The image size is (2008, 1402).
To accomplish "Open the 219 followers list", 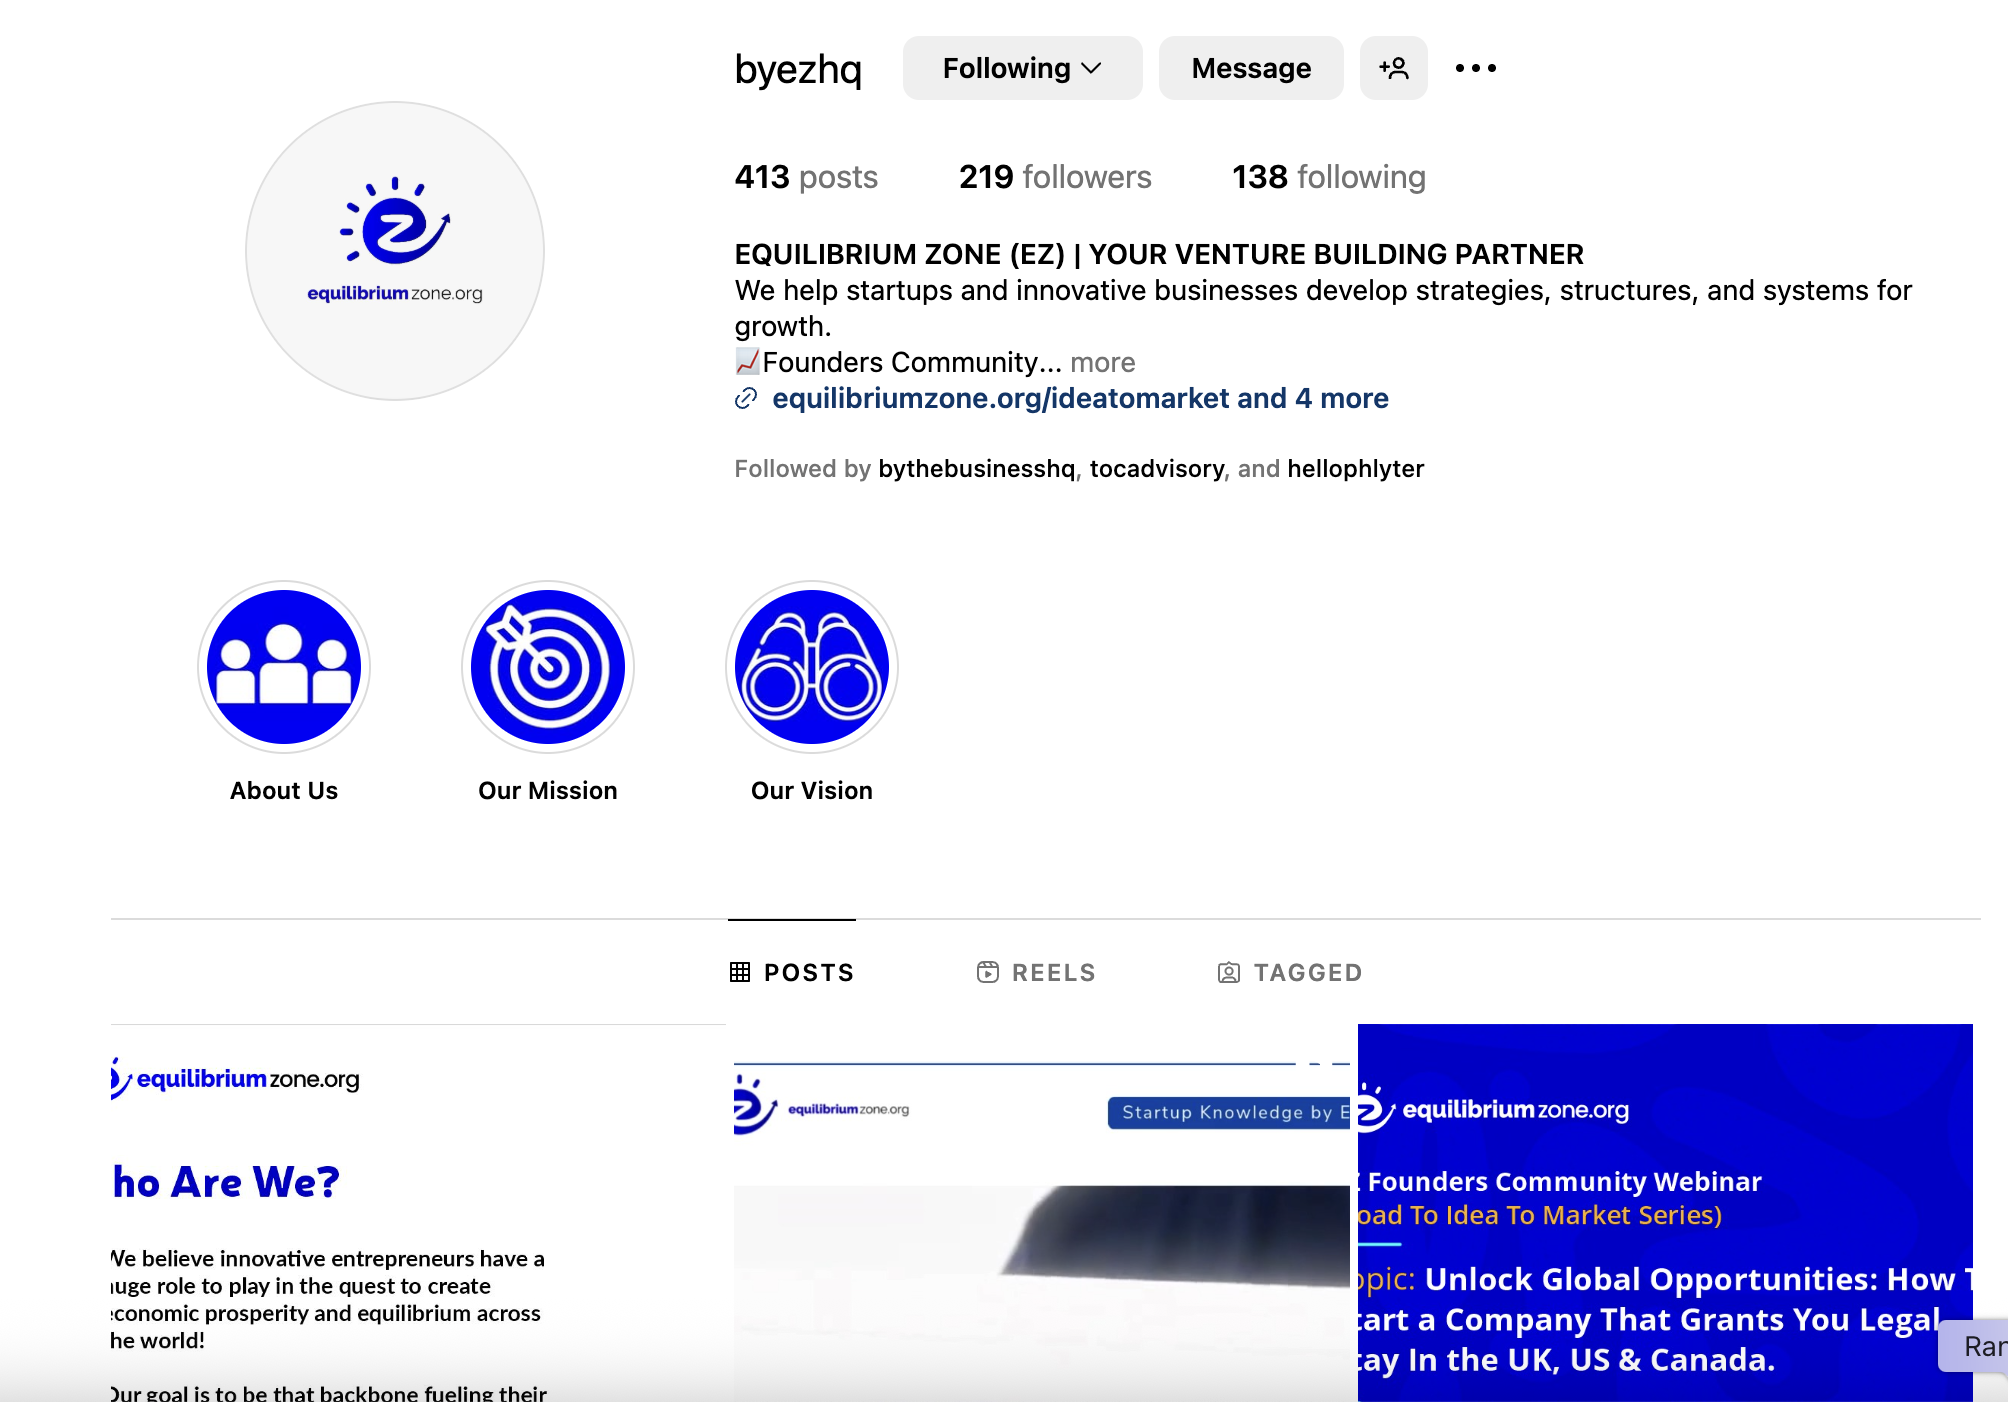I will click(1055, 177).
